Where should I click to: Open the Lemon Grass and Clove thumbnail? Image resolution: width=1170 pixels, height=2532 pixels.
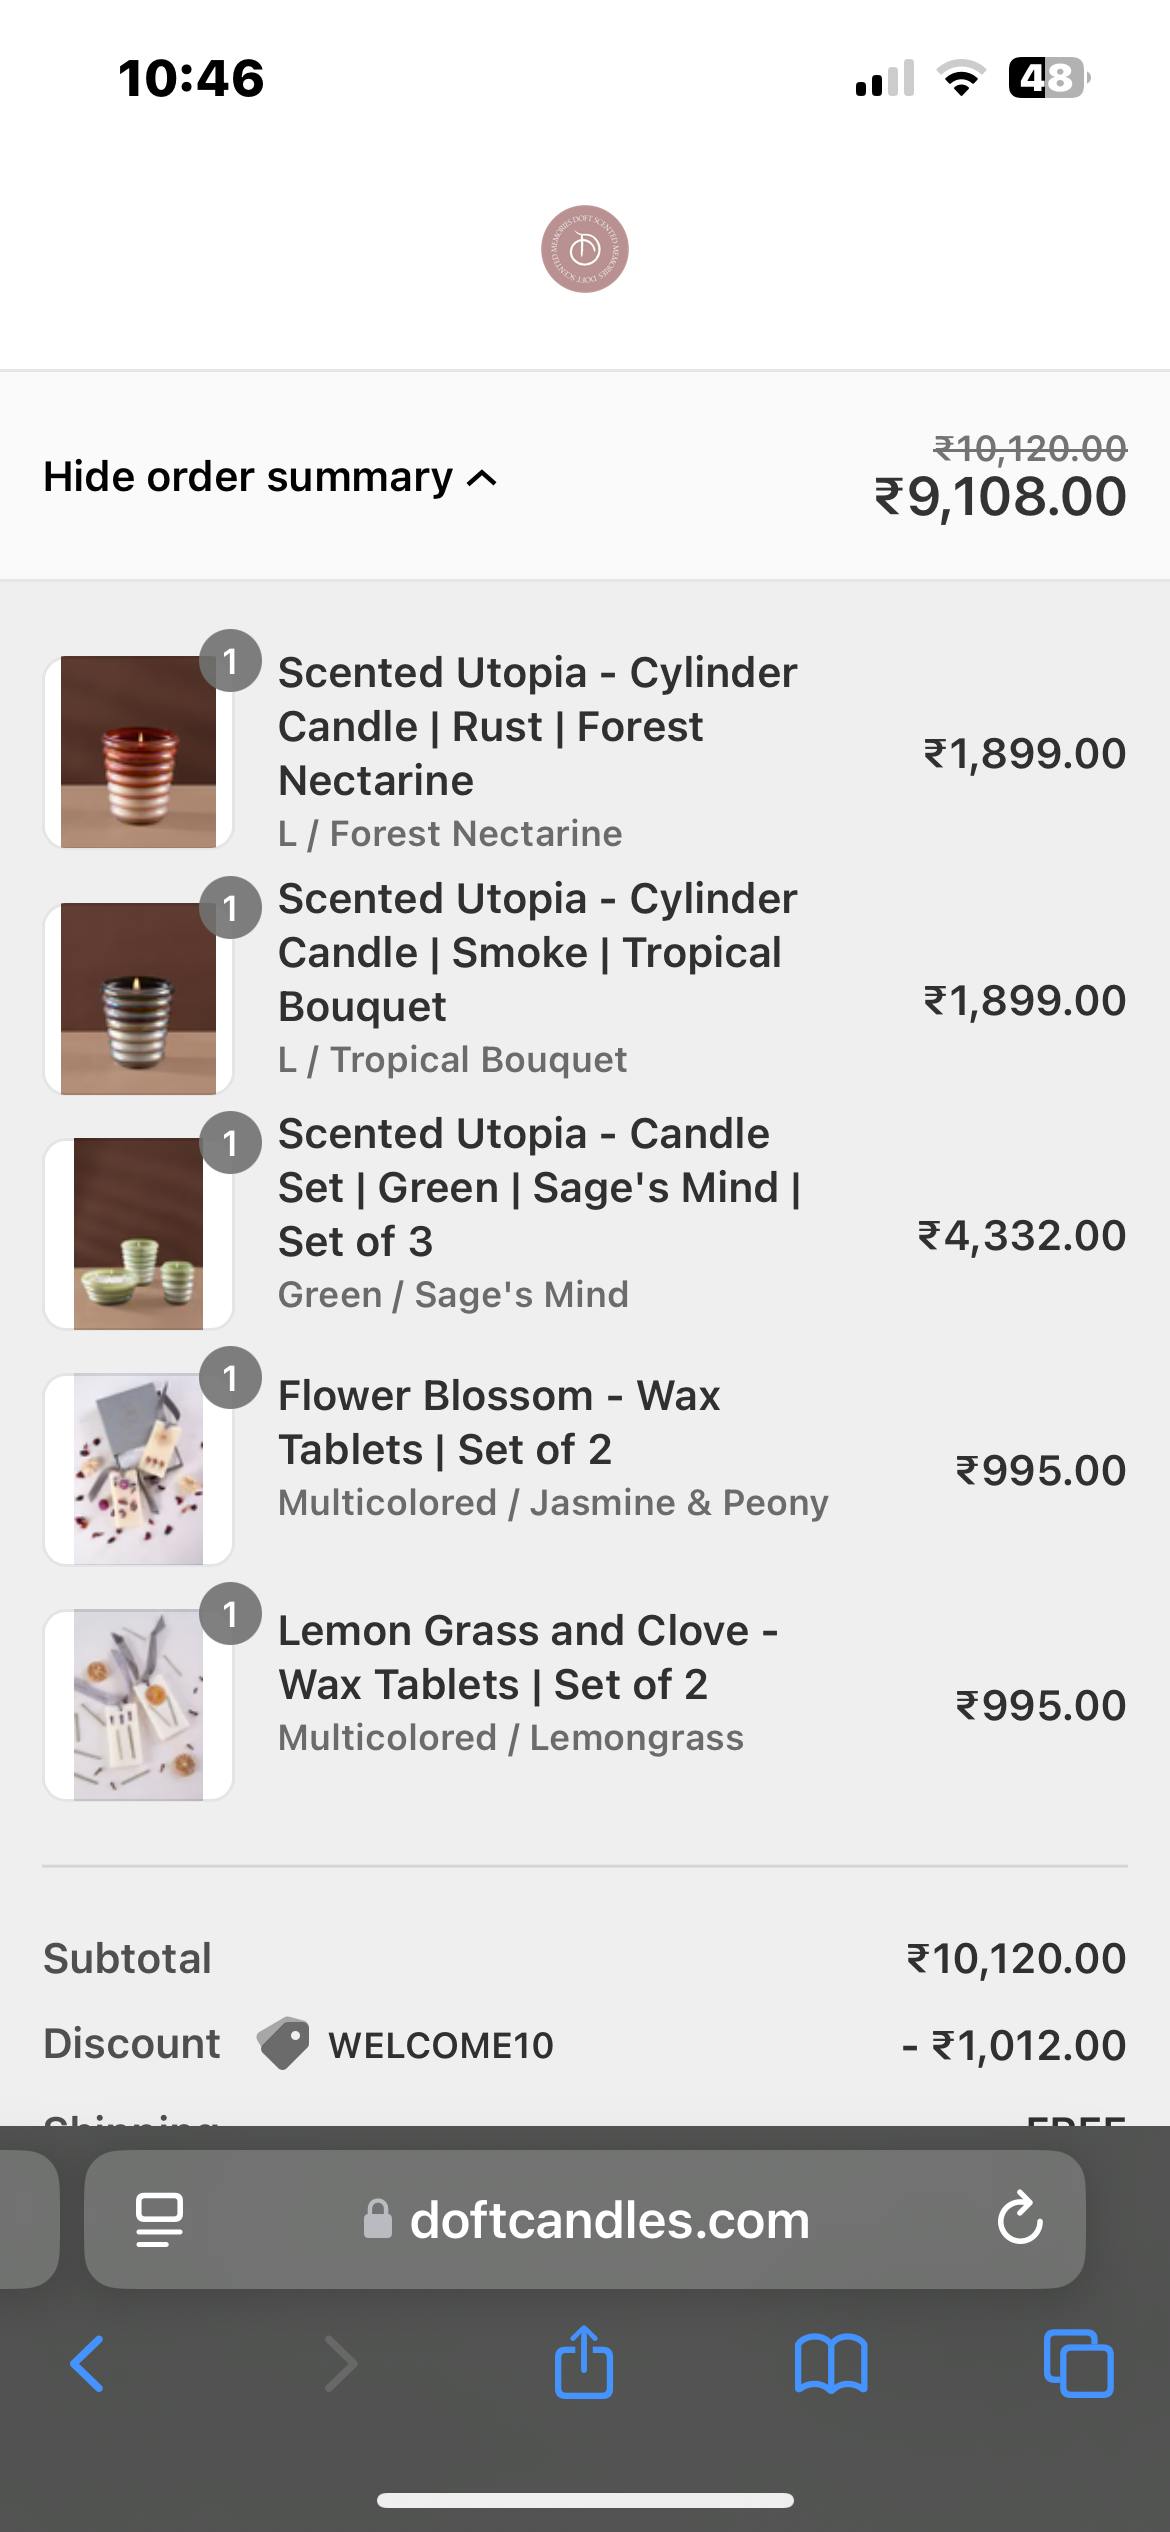[138, 1705]
